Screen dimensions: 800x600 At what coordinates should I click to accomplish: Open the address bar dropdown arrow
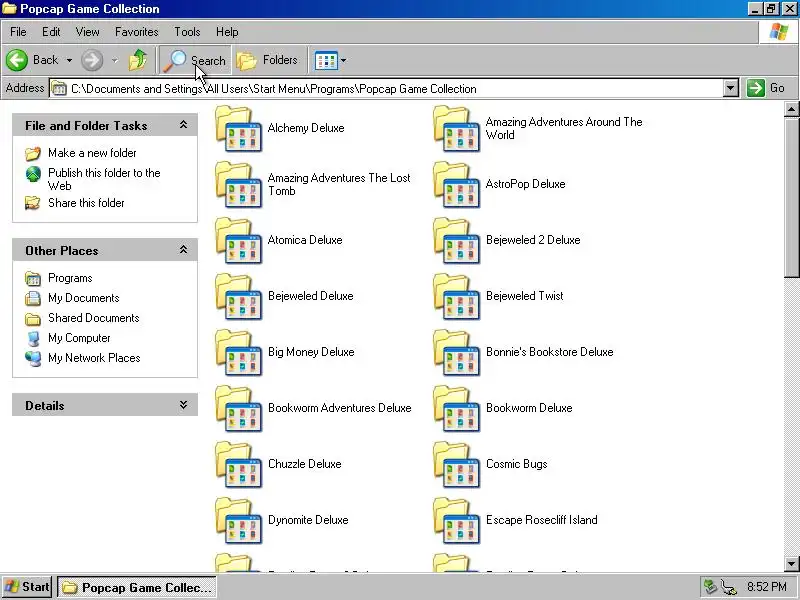tap(731, 88)
